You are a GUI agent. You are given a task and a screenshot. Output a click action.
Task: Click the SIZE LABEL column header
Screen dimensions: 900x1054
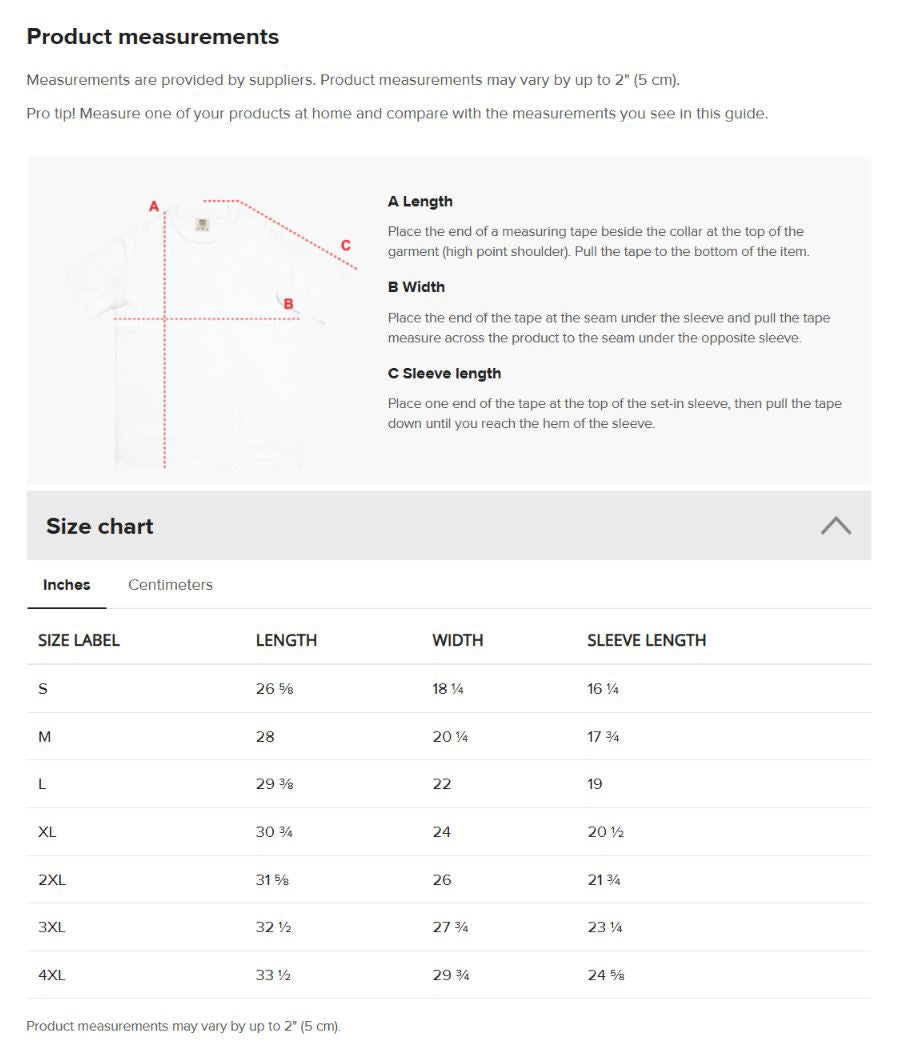pos(79,641)
